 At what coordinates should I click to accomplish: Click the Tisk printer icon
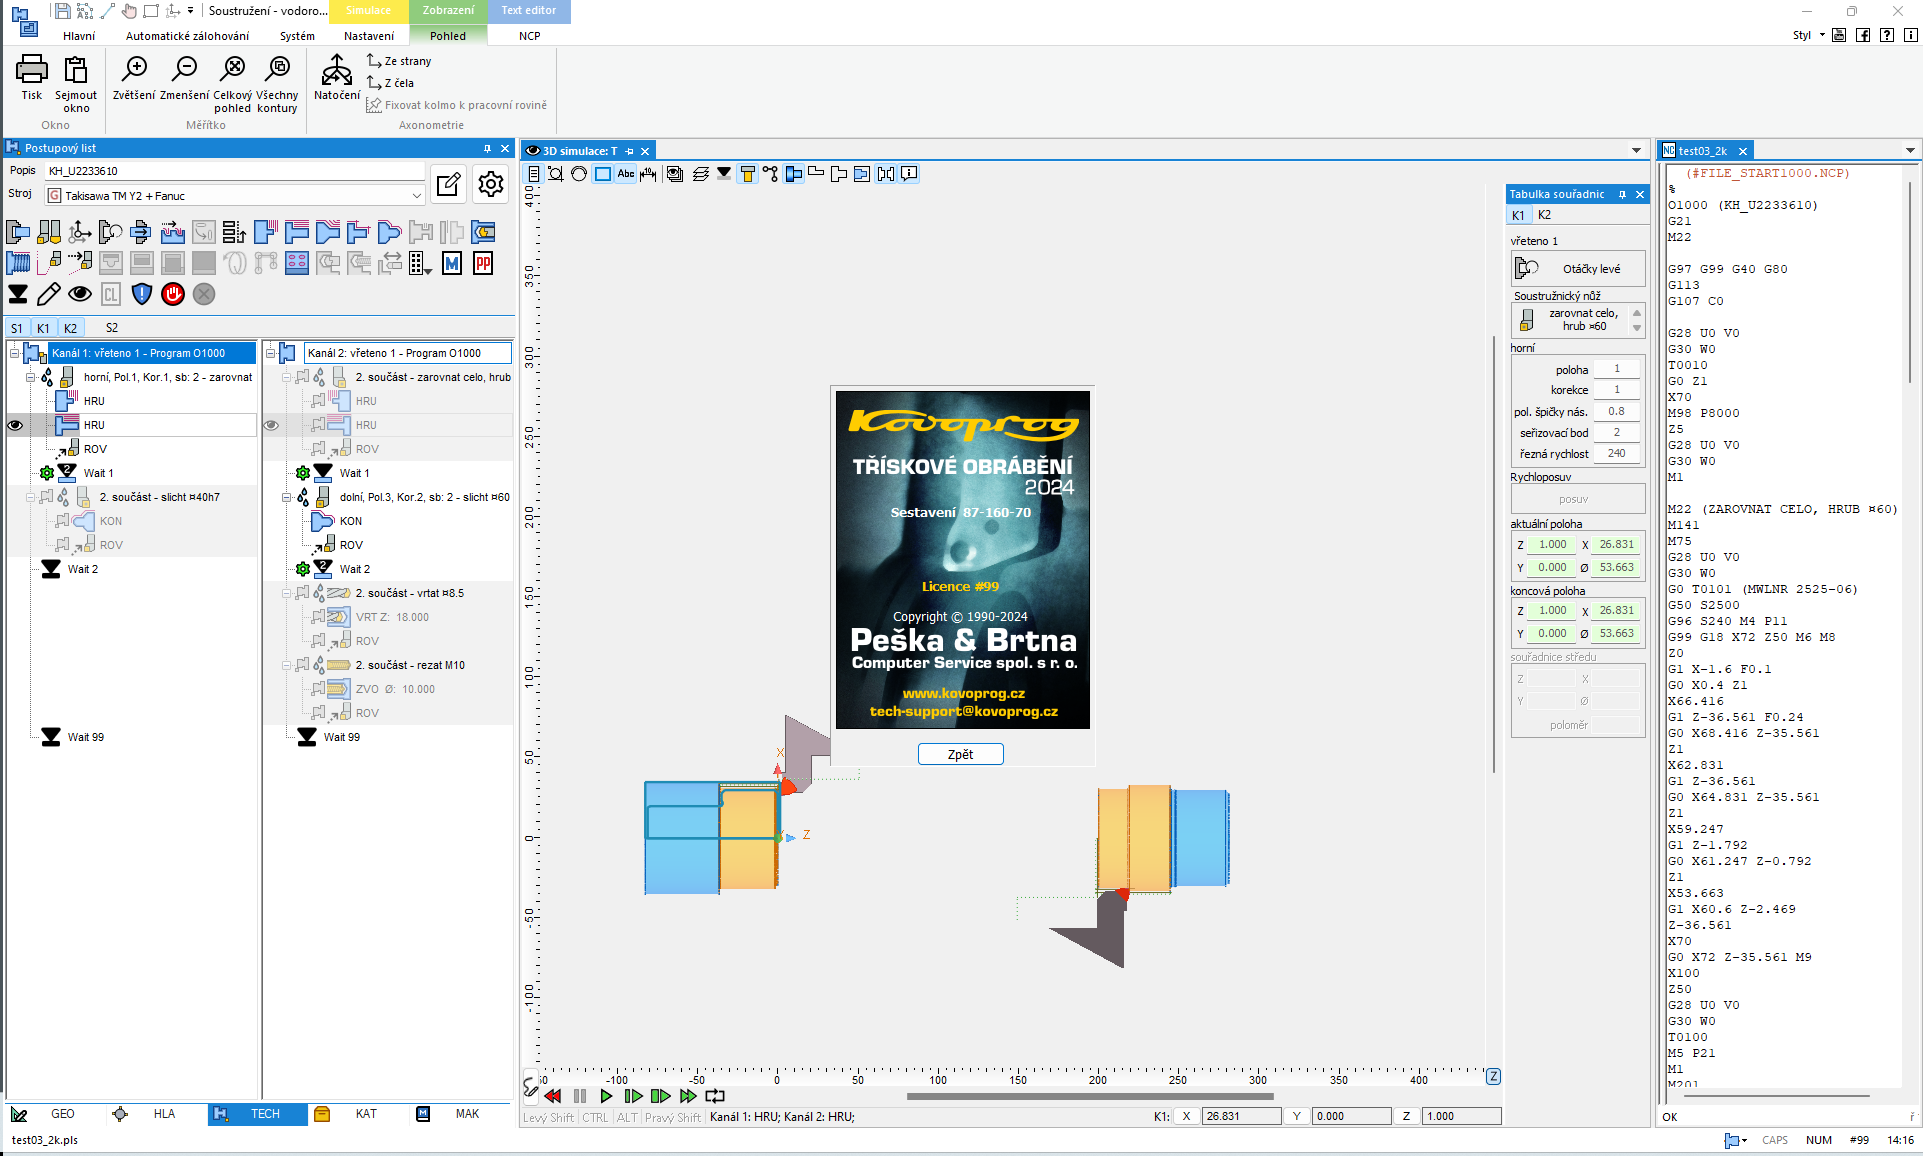point(32,69)
